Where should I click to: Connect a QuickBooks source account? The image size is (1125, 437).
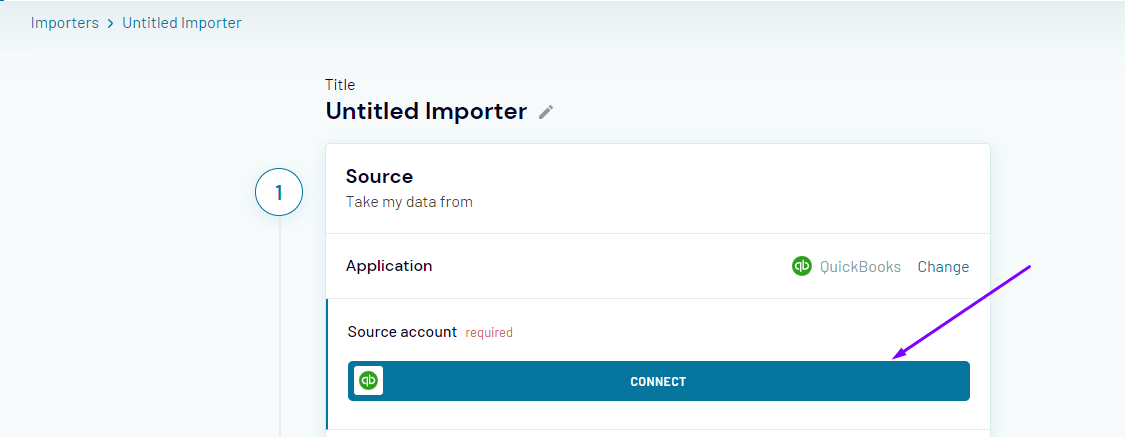click(659, 381)
